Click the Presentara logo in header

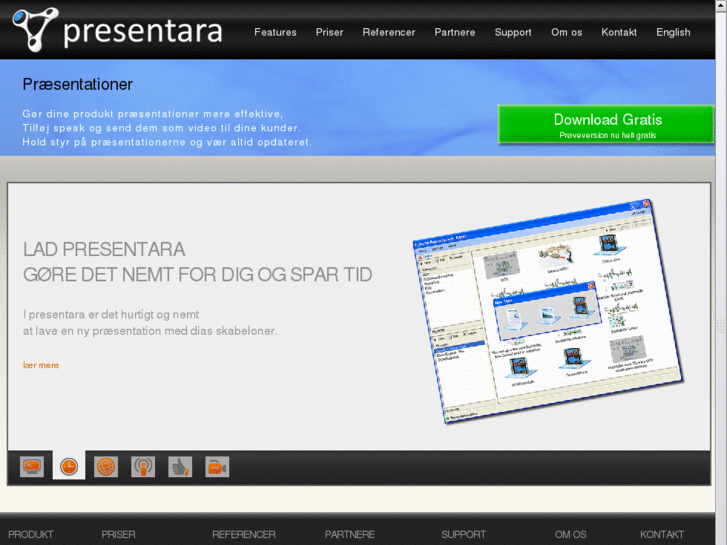point(118,29)
